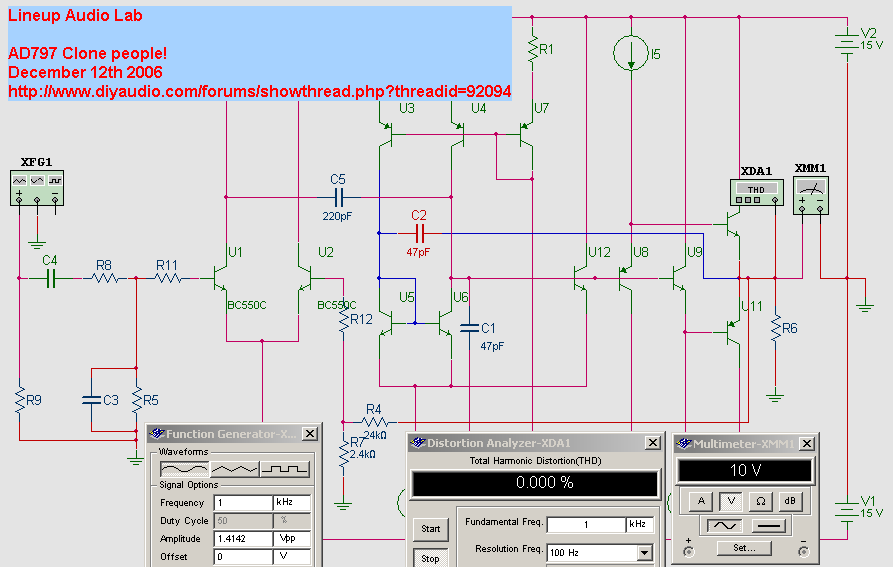Select DC signal mode on Multimeter
This screenshot has height=567, width=893.
pyautogui.click(x=769, y=525)
